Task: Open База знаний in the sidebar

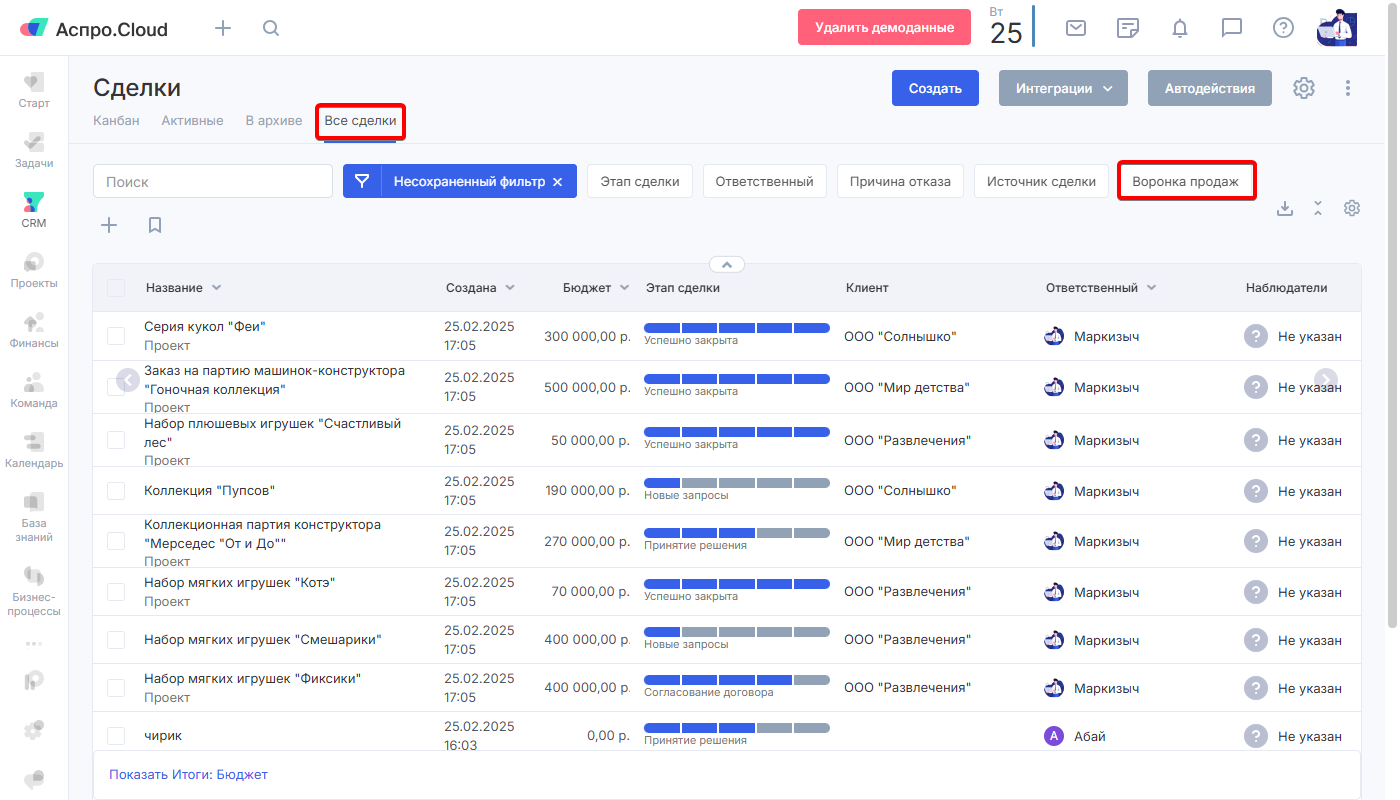Action: pyautogui.click(x=34, y=516)
